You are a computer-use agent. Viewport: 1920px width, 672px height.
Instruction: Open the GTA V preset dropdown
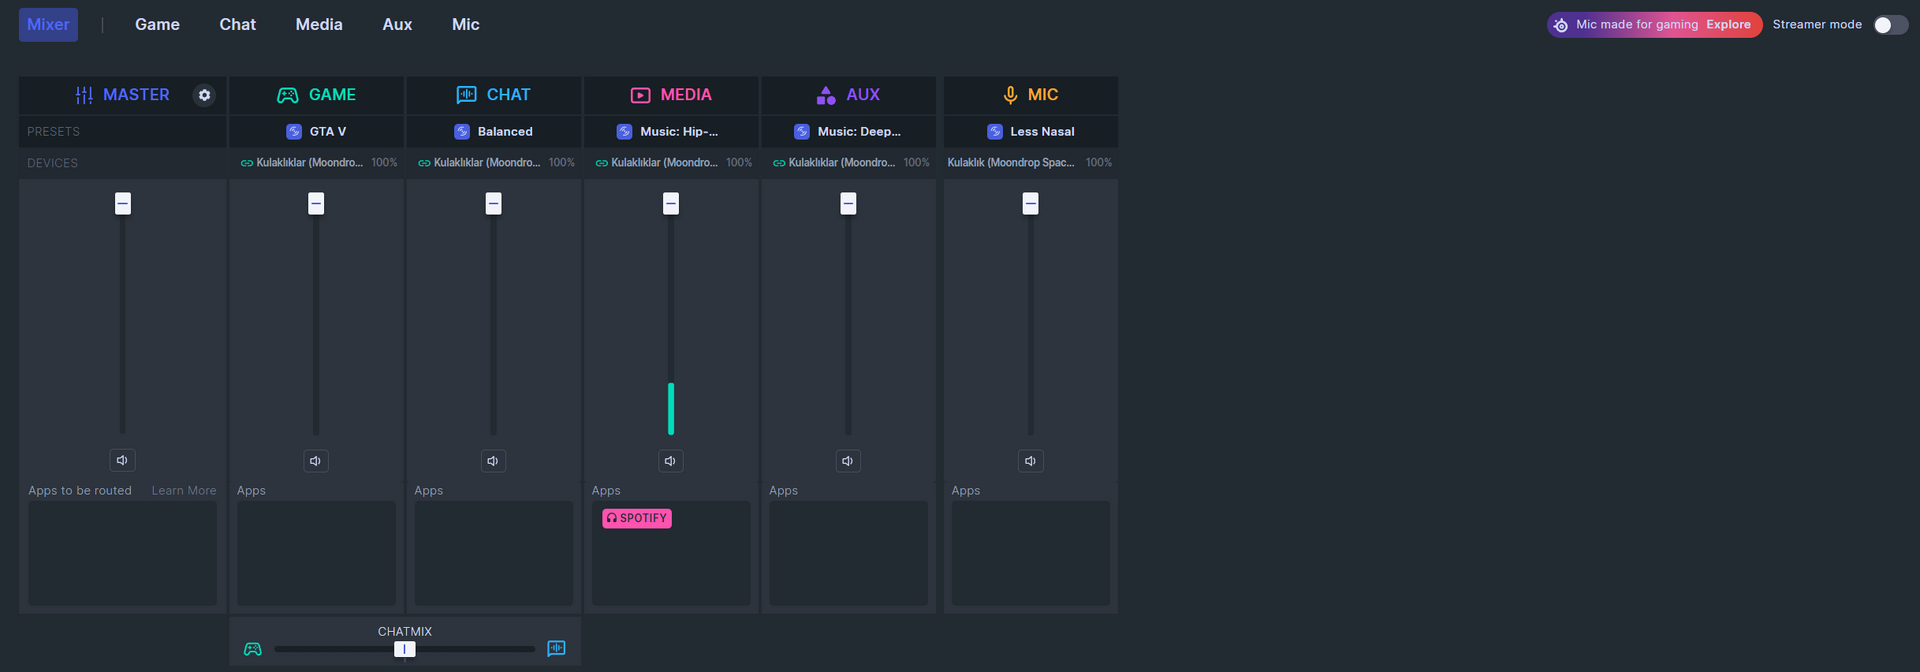point(316,131)
